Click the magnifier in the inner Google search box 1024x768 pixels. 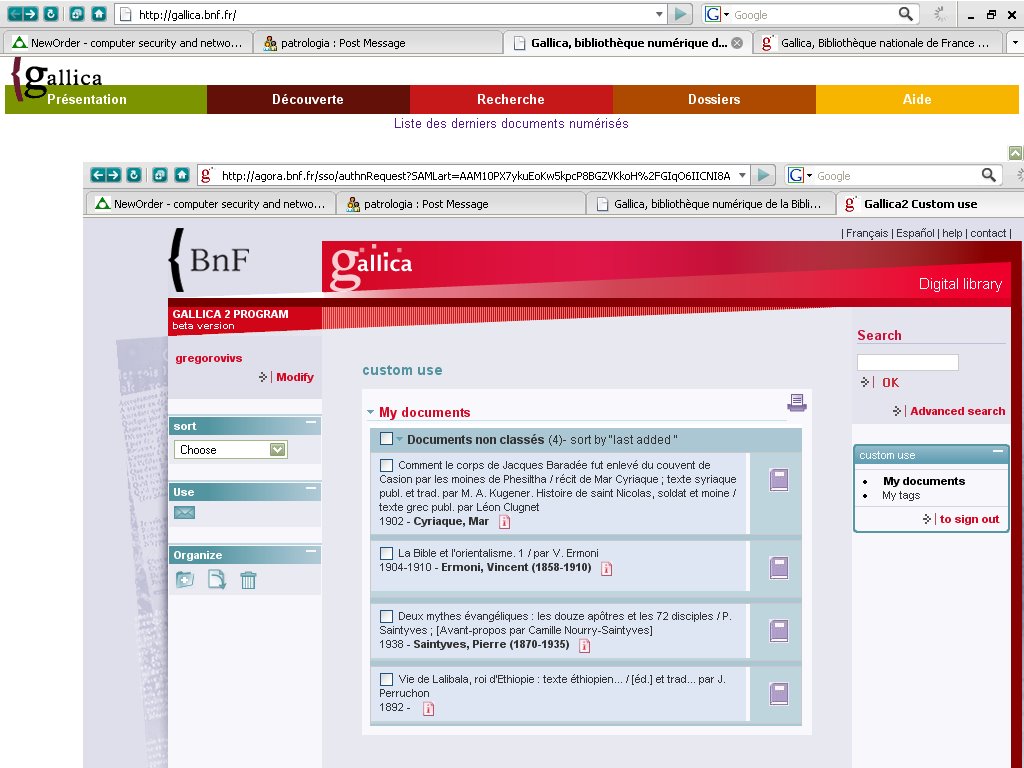tap(989, 175)
